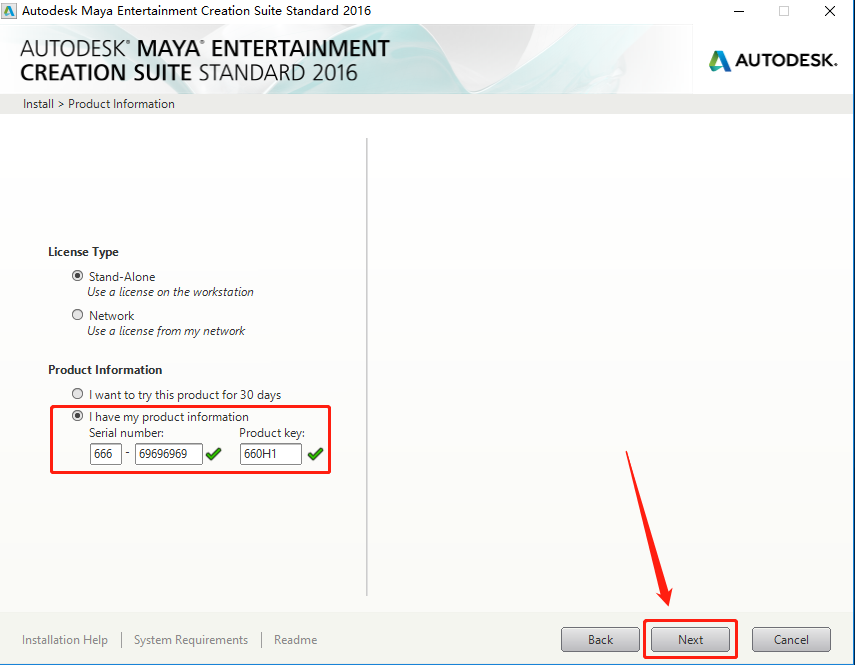Click the Back button
The width and height of the screenshot is (855, 665).
point(600,639)
